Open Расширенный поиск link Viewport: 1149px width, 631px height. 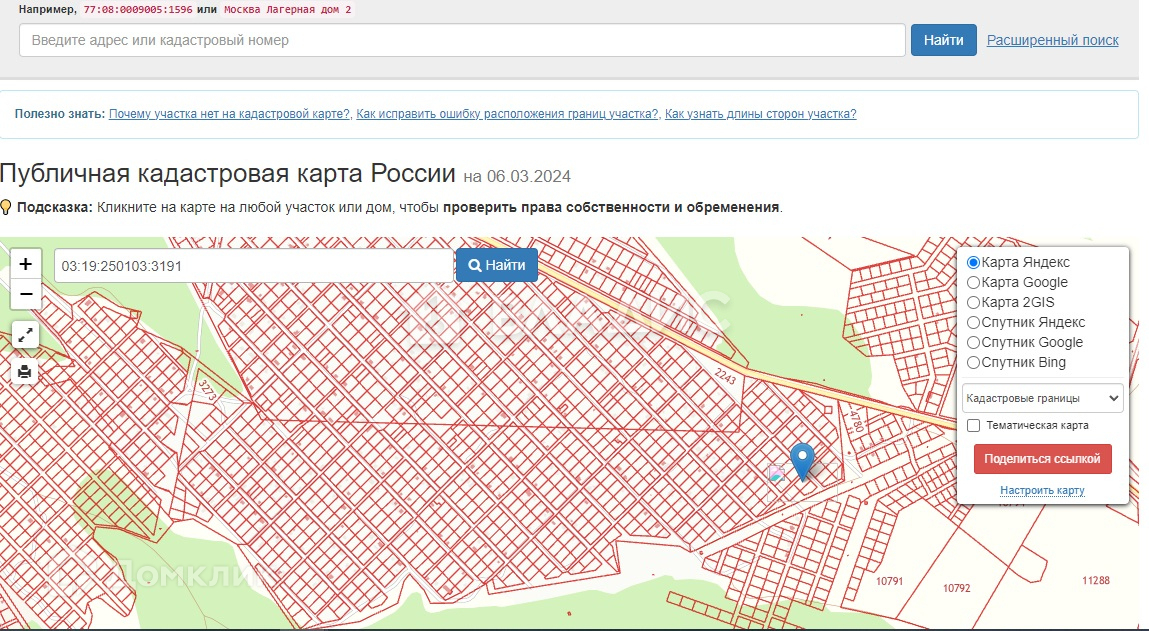1052,40
